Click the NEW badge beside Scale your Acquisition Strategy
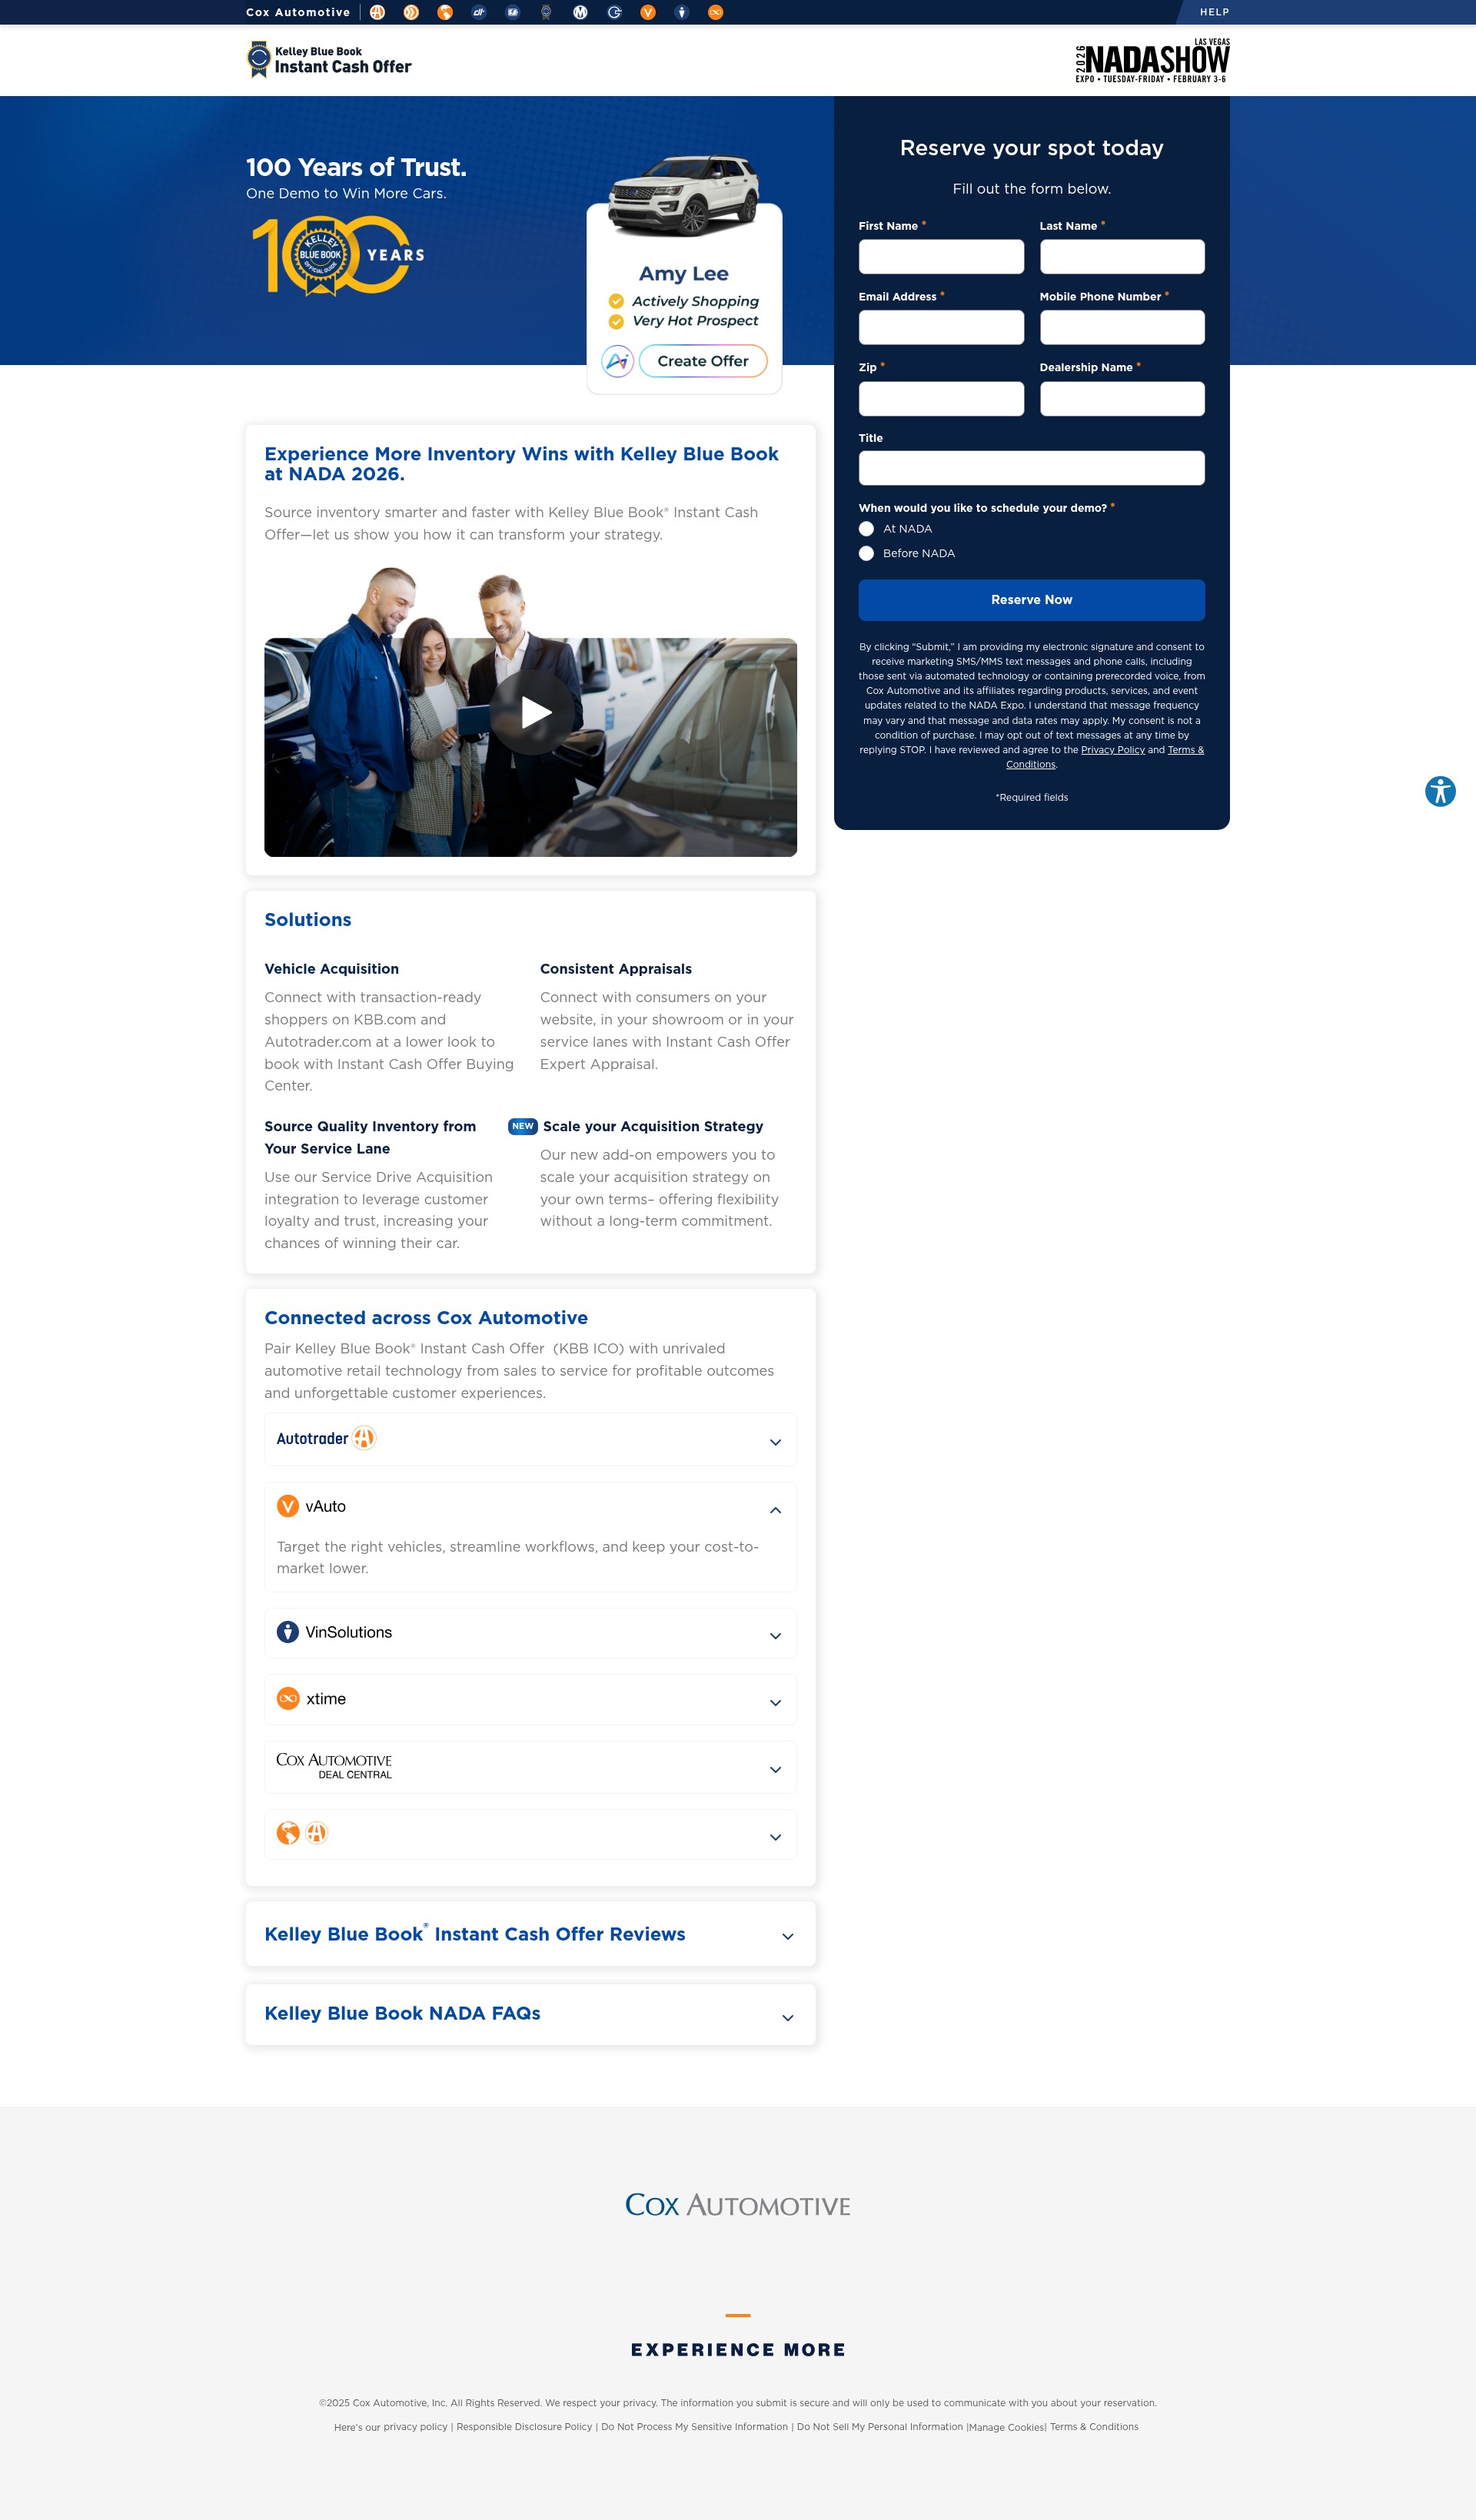Viewport: 1476px width, 2520px height. click(x=523, y=1126)
